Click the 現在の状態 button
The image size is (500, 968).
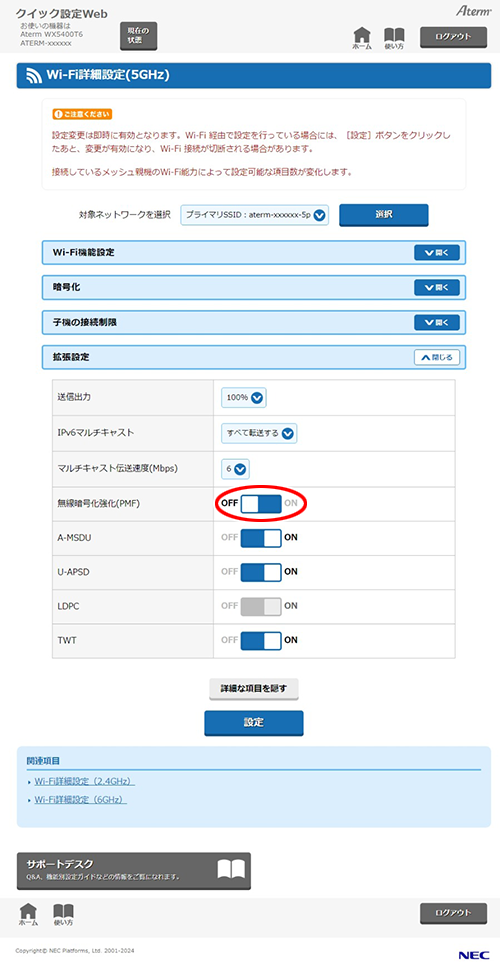[x=138, y=35]
